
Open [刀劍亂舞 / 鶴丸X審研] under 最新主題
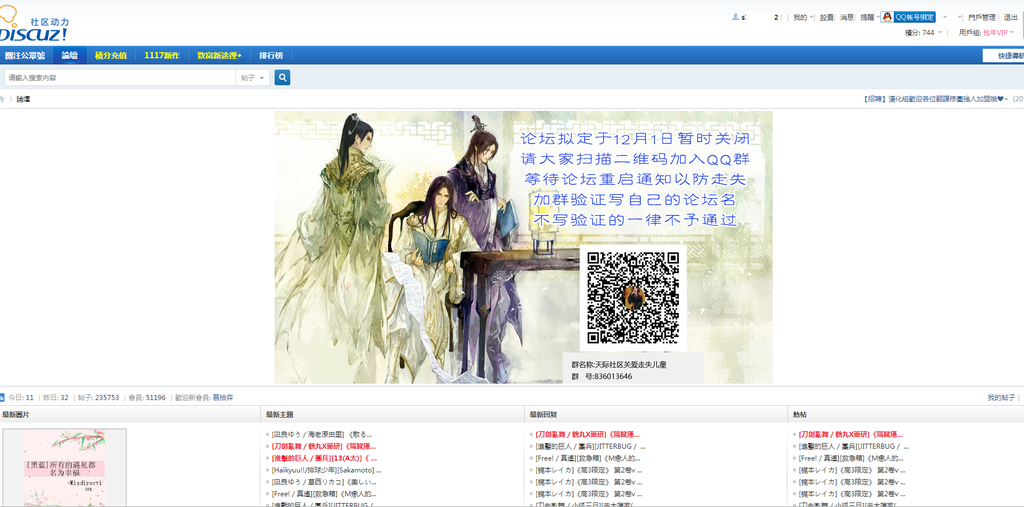click(324, 446)
